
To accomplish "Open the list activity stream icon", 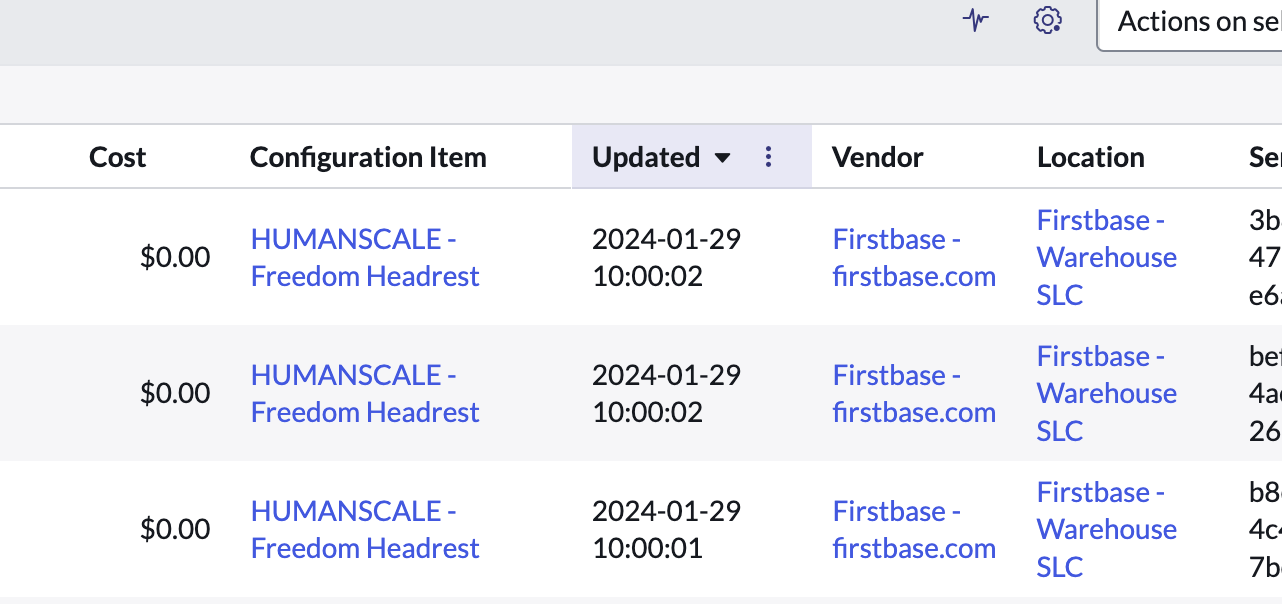I will click(x=975, y=20).
